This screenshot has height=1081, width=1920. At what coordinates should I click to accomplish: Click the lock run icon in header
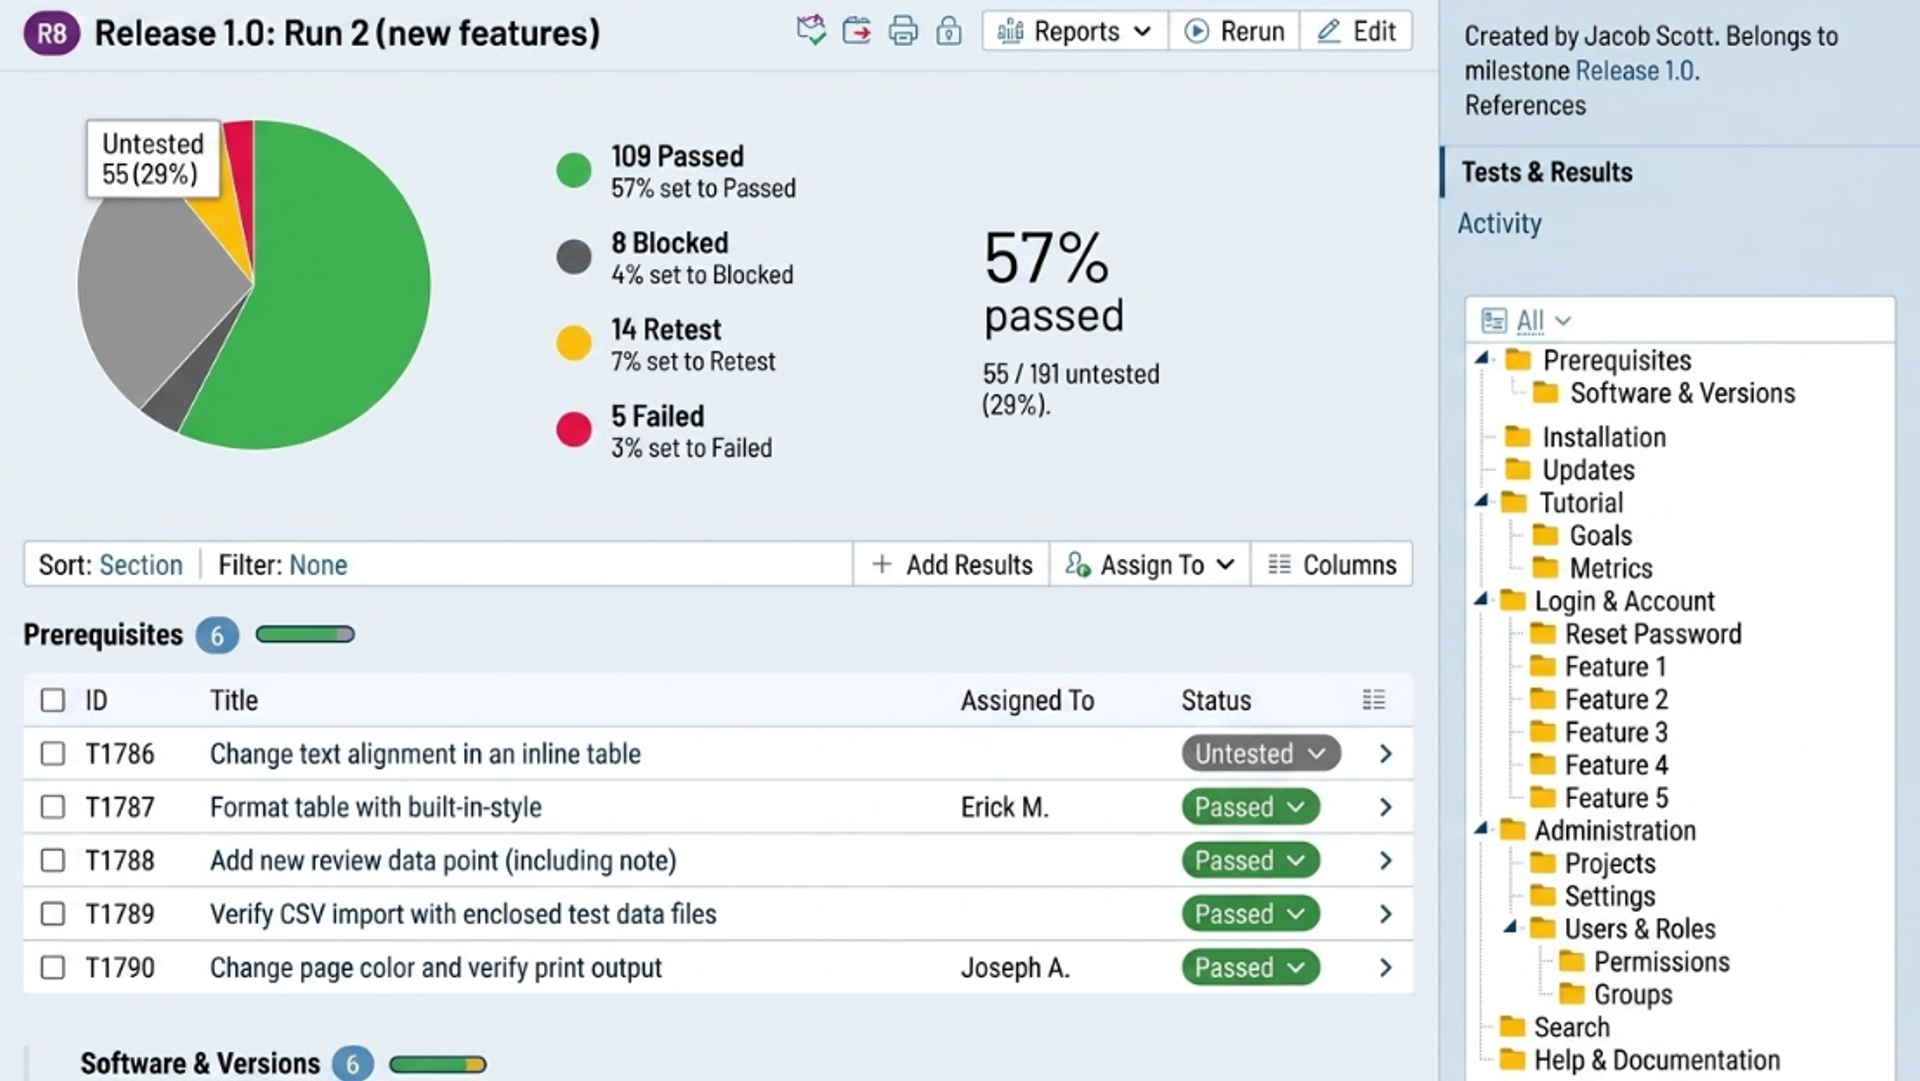pyautogui.click(x=949, y=31)
